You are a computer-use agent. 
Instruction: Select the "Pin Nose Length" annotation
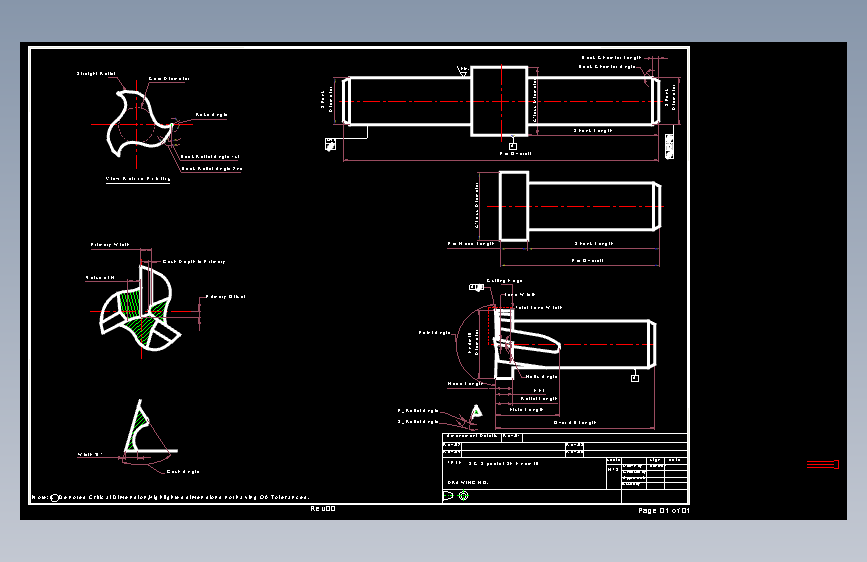[471, 243]
